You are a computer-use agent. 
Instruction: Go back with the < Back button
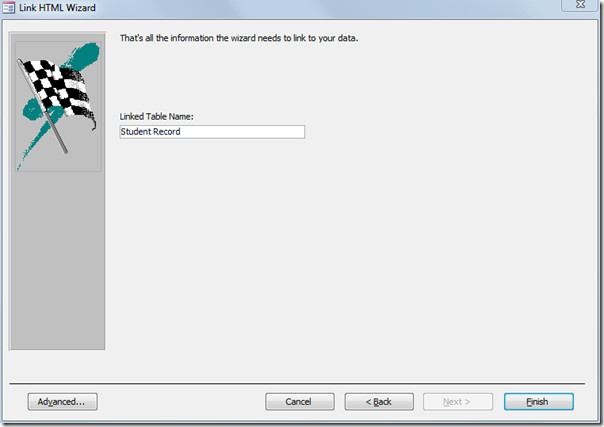pos(379,402)
